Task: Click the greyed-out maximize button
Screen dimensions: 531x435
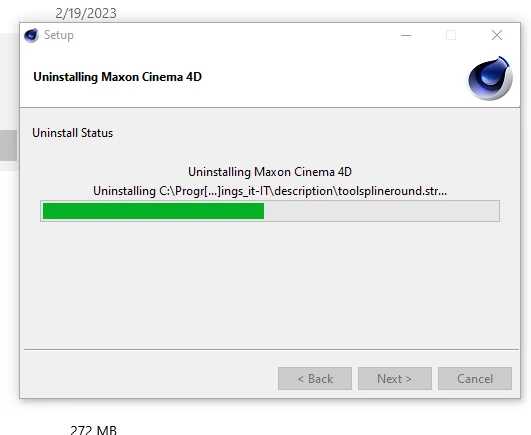Action: click(x=451, y=35)
